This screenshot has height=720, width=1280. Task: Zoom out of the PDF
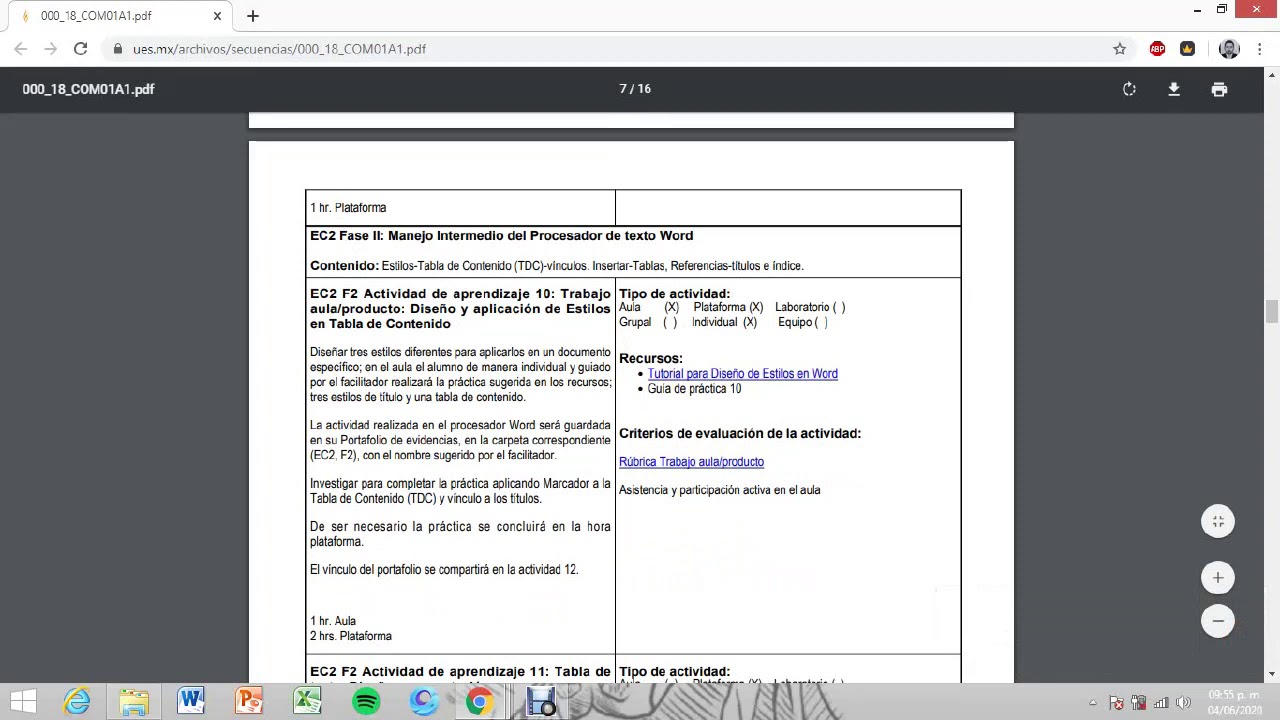[x=1218, y=621]
